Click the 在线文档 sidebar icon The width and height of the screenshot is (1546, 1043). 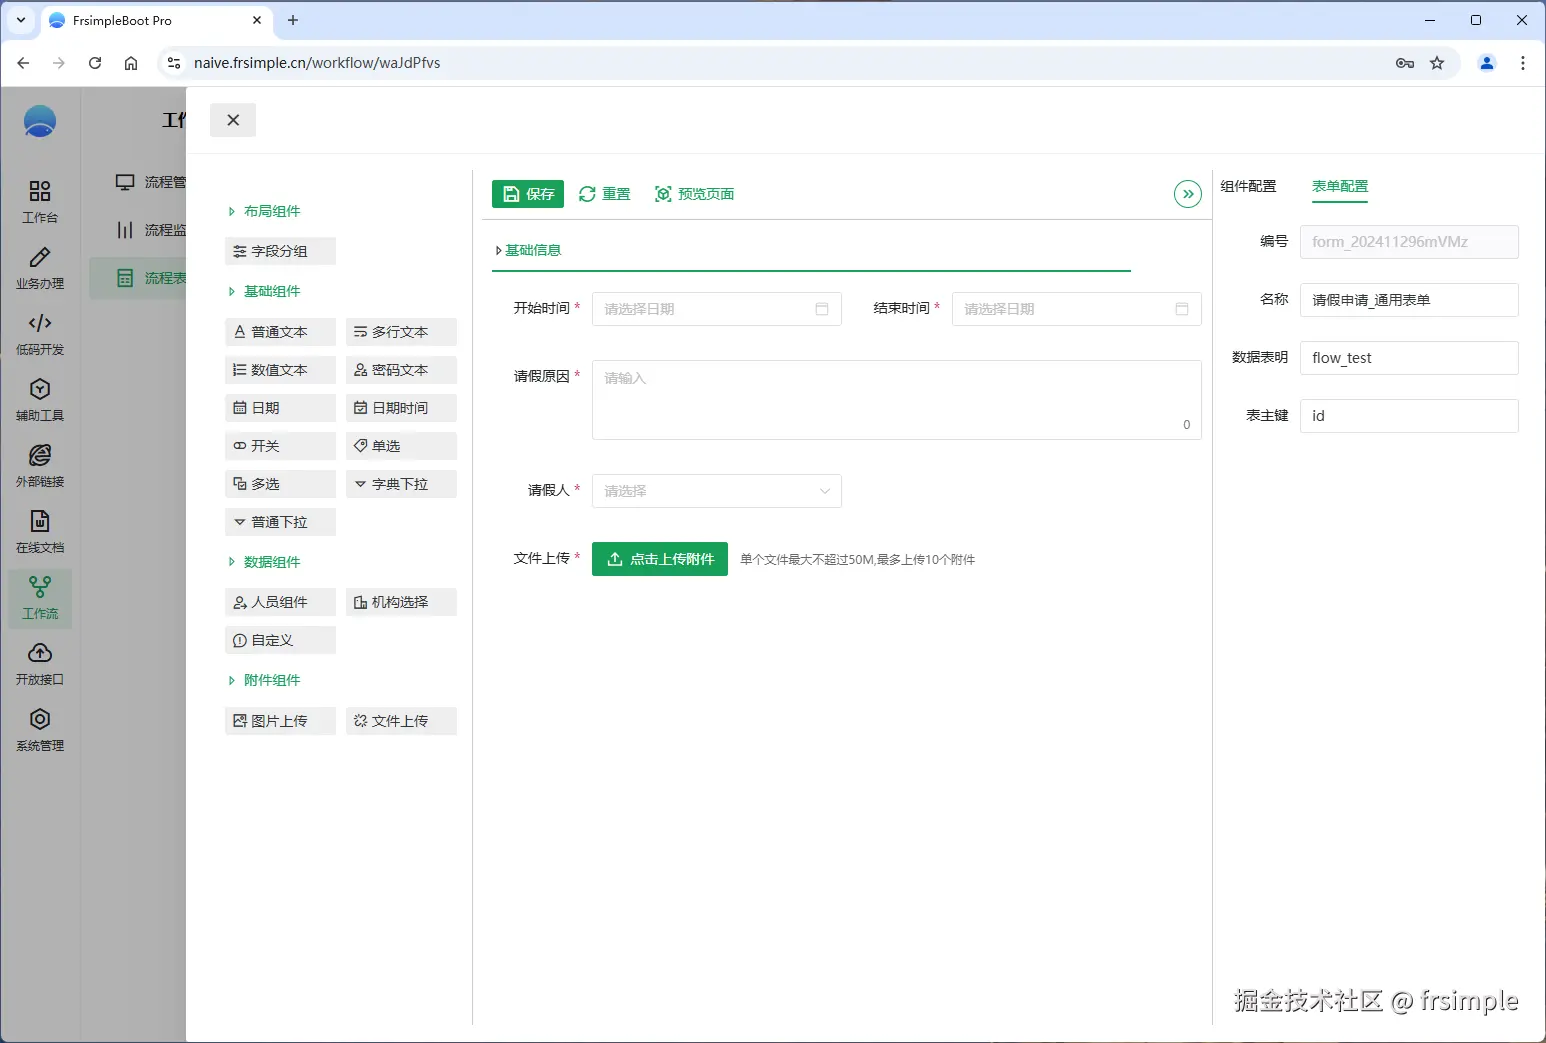(x=39, y=531)
